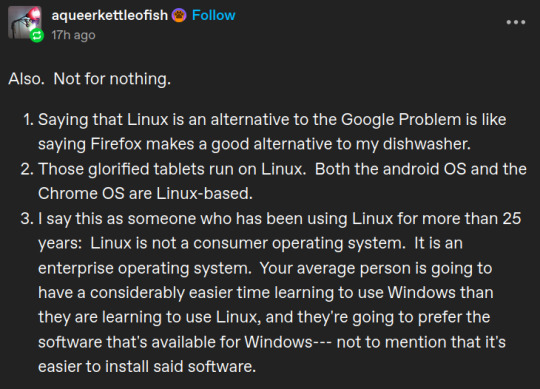
Task: Follow the aqueerkettleofish blog
Action: (214, 15)
